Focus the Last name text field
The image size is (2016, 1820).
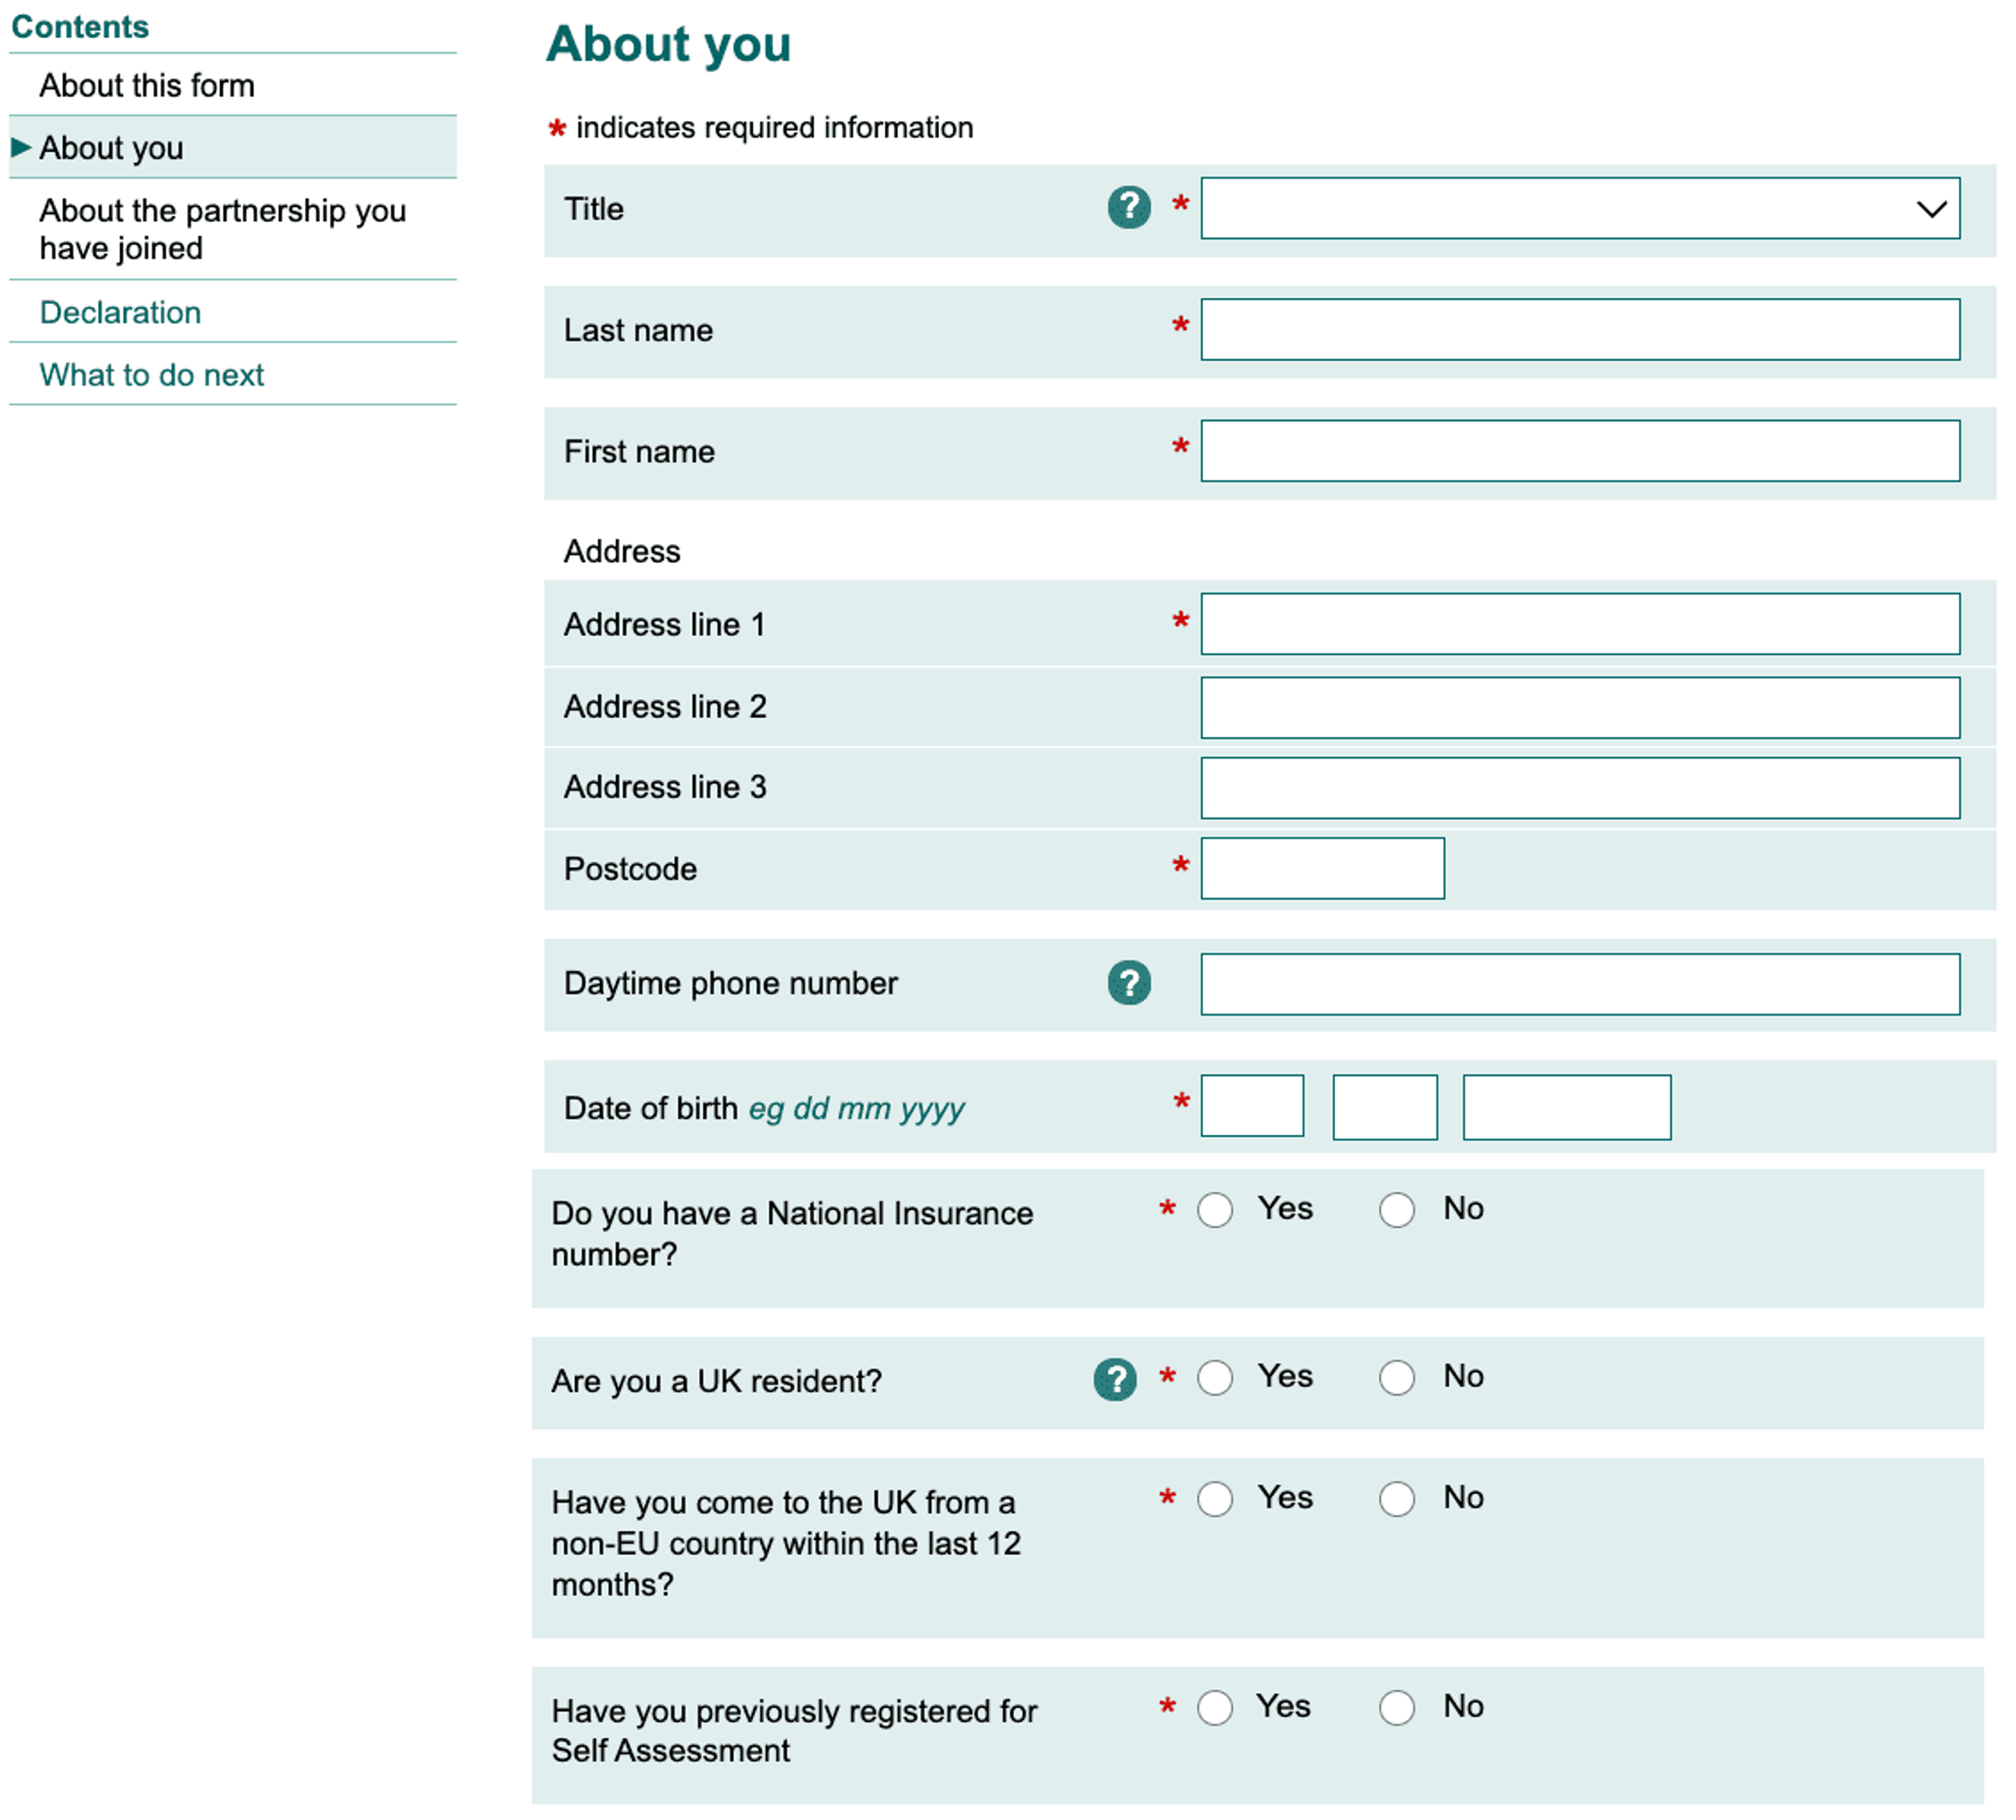[1580, 329]
